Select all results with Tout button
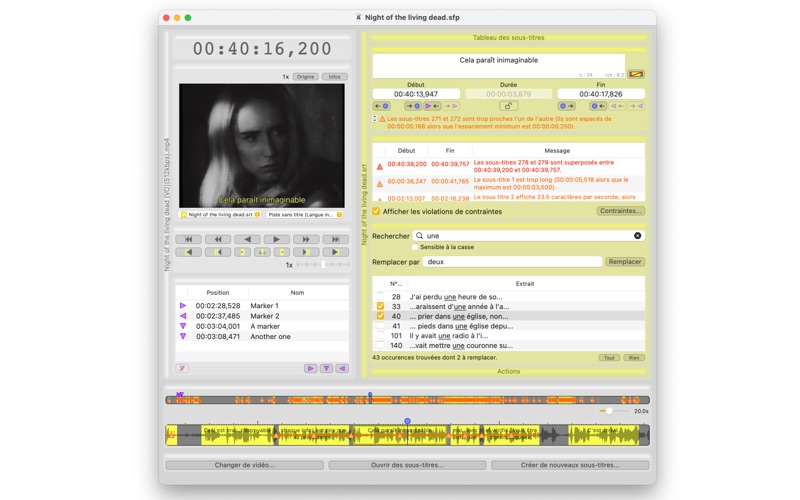Screen dimensions: 800x500 click(609, 358)
